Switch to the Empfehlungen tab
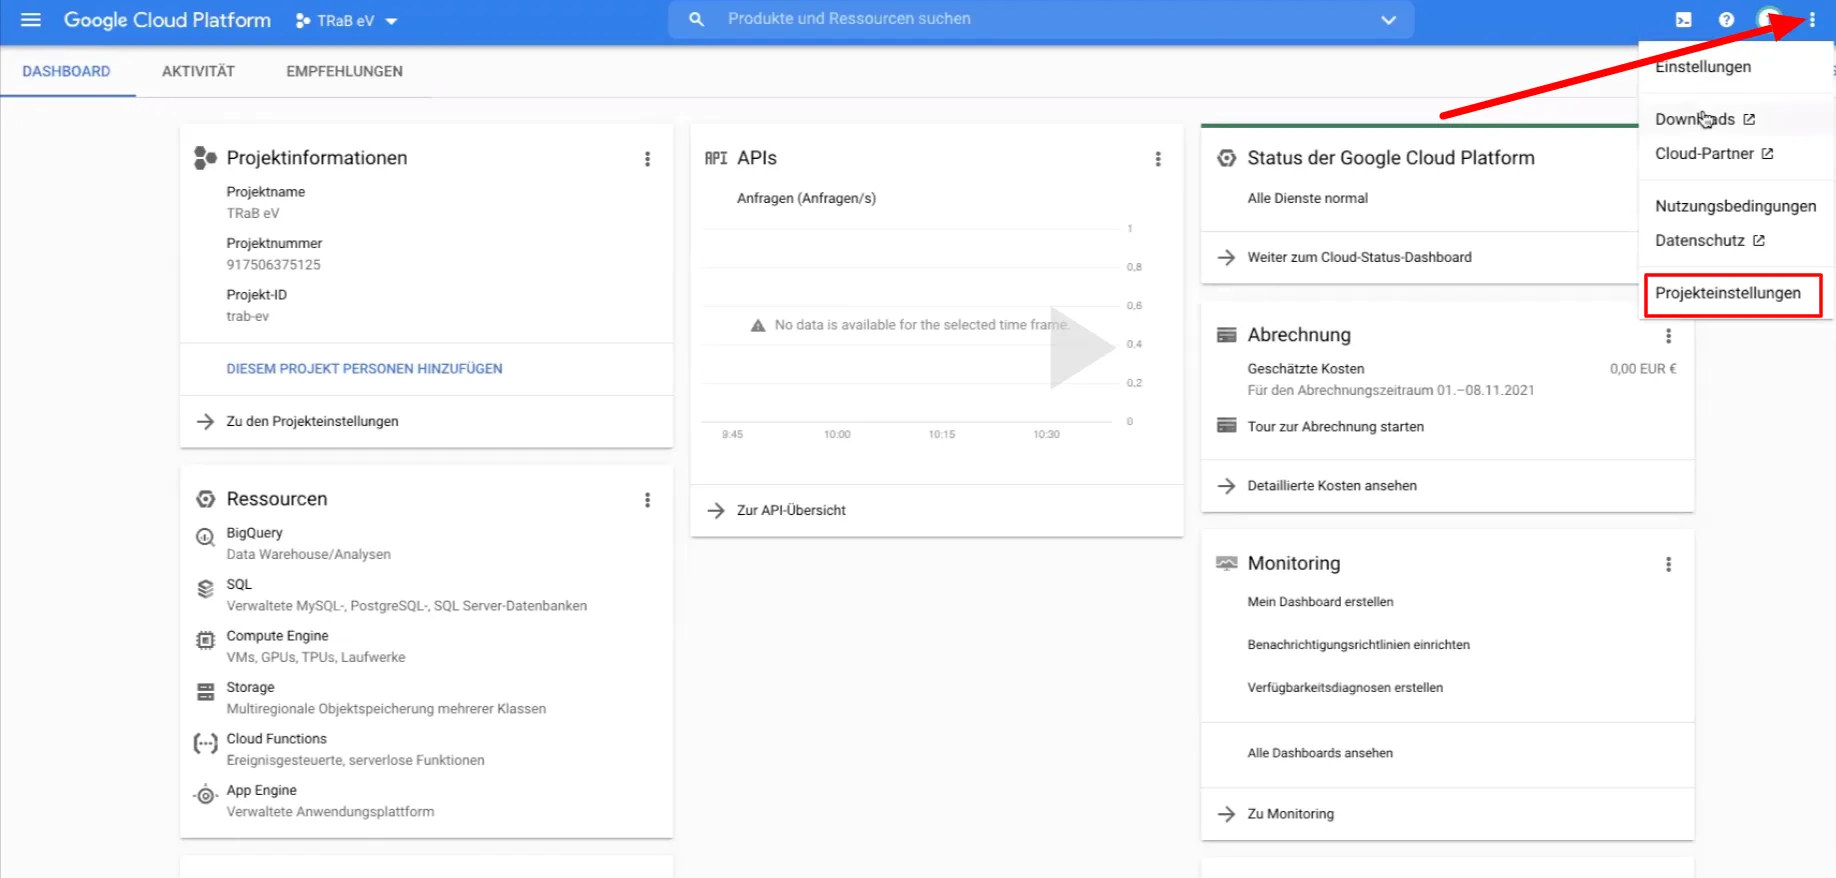 pos(344,71)
